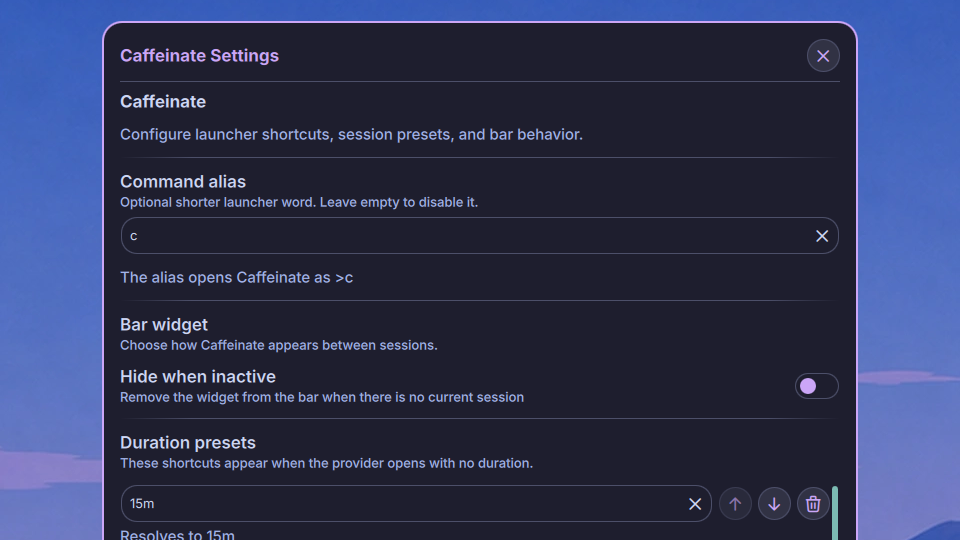Select the Caffeinate Settings title
Viewport: 960px width, 540px height.
200,56
